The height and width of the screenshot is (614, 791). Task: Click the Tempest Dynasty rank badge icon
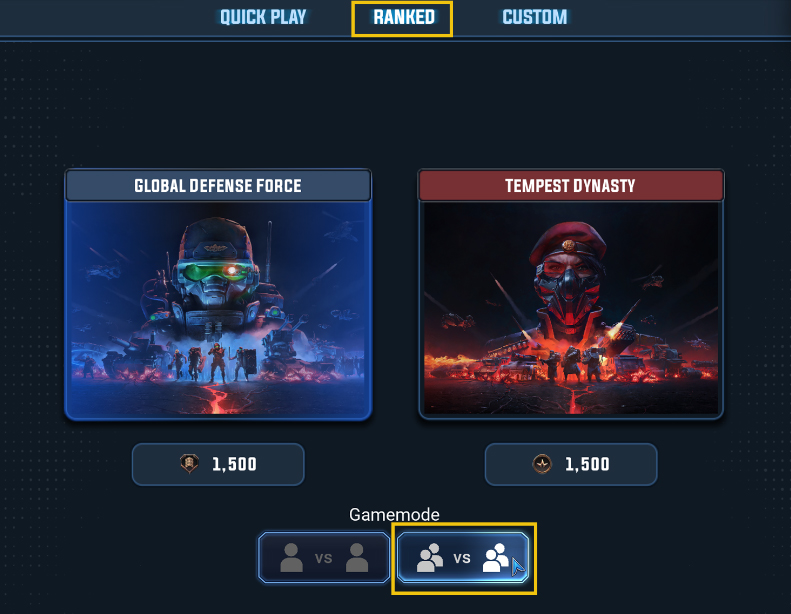tap(542, 464)
